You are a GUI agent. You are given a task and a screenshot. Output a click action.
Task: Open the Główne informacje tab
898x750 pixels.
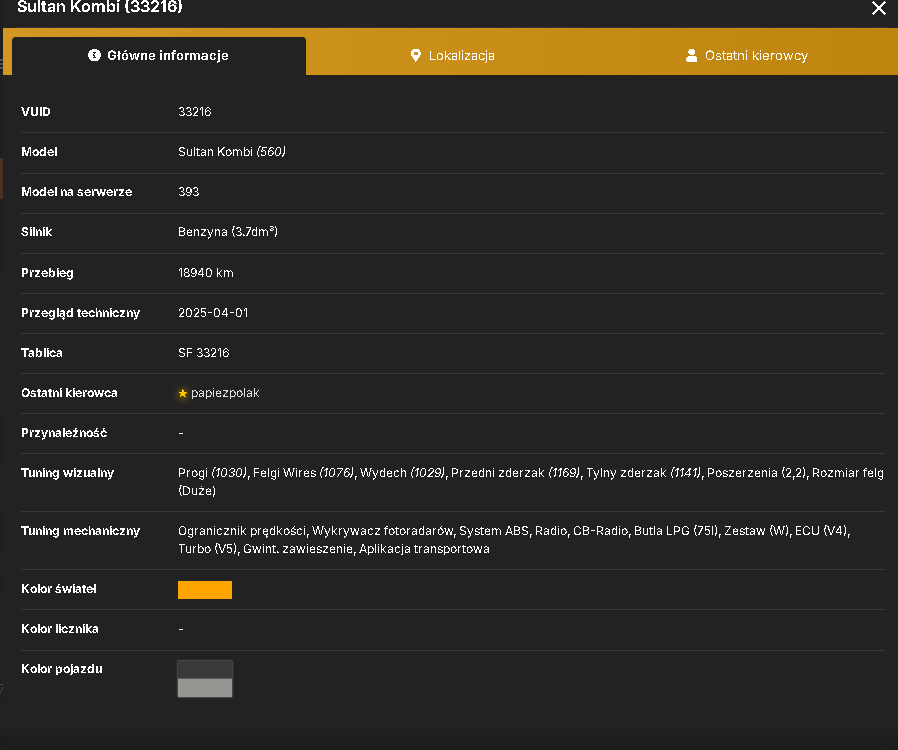tap(159, 56)
